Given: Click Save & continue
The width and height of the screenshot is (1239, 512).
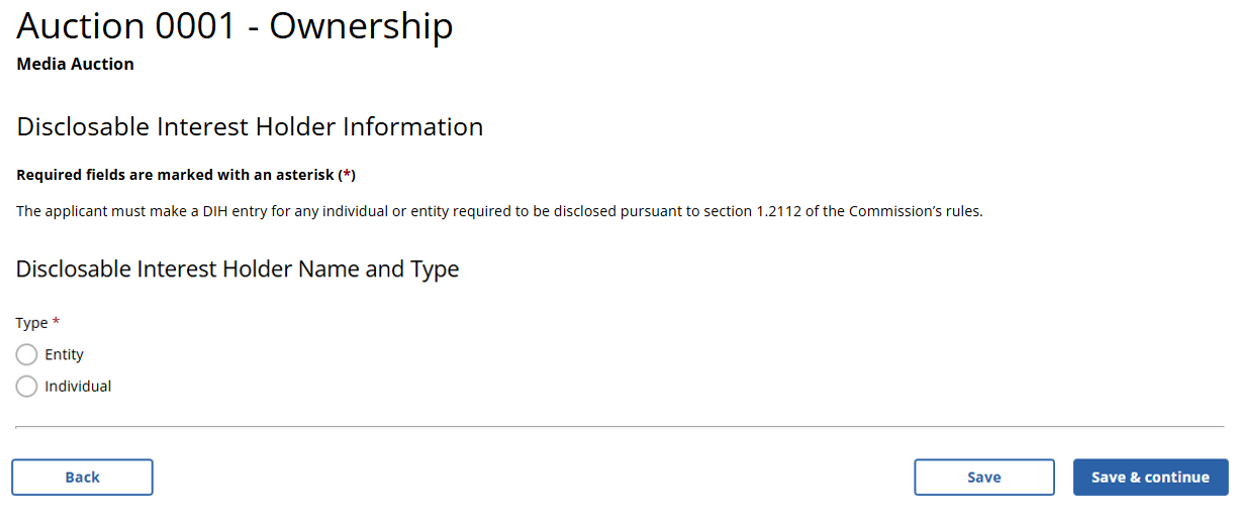Looking at the screenshot, I should (x=1150, y=477).
